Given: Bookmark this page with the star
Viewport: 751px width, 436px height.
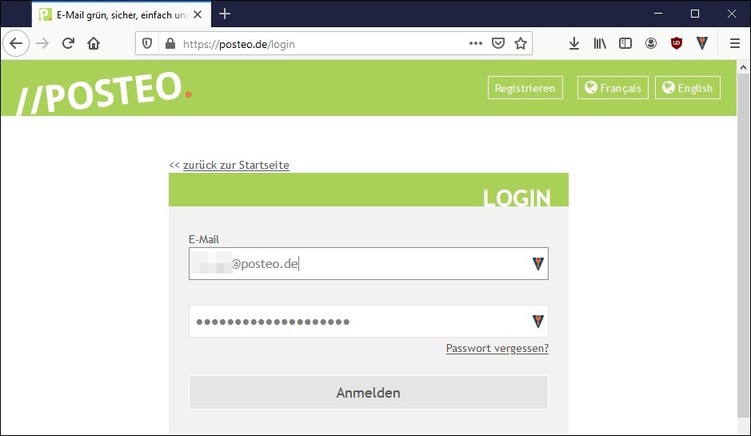Looking at the screenshot, I should (521, 44).
